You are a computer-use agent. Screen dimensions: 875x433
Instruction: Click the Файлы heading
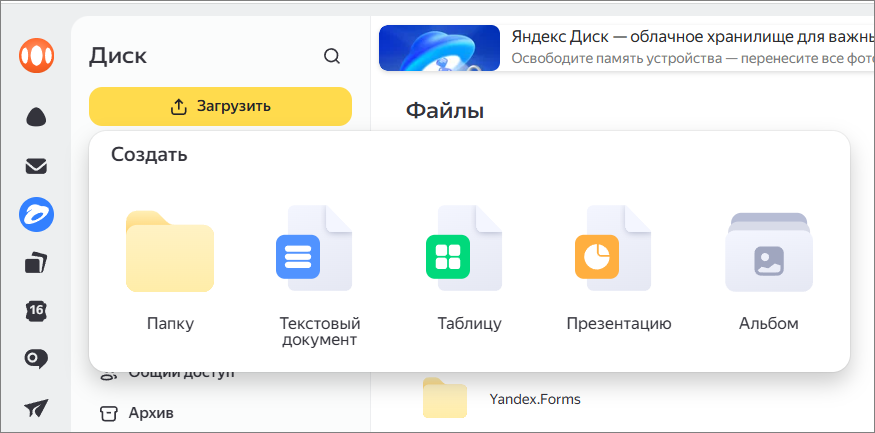pos(445,110)
